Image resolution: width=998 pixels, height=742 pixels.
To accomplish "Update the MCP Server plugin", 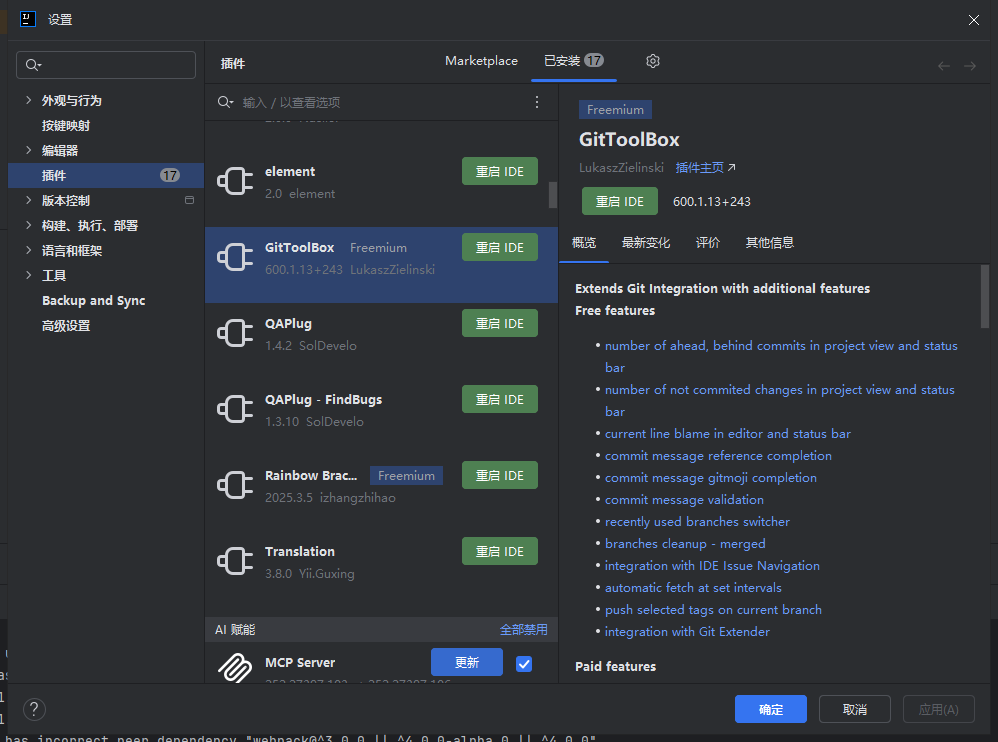I will click(467, 662).
